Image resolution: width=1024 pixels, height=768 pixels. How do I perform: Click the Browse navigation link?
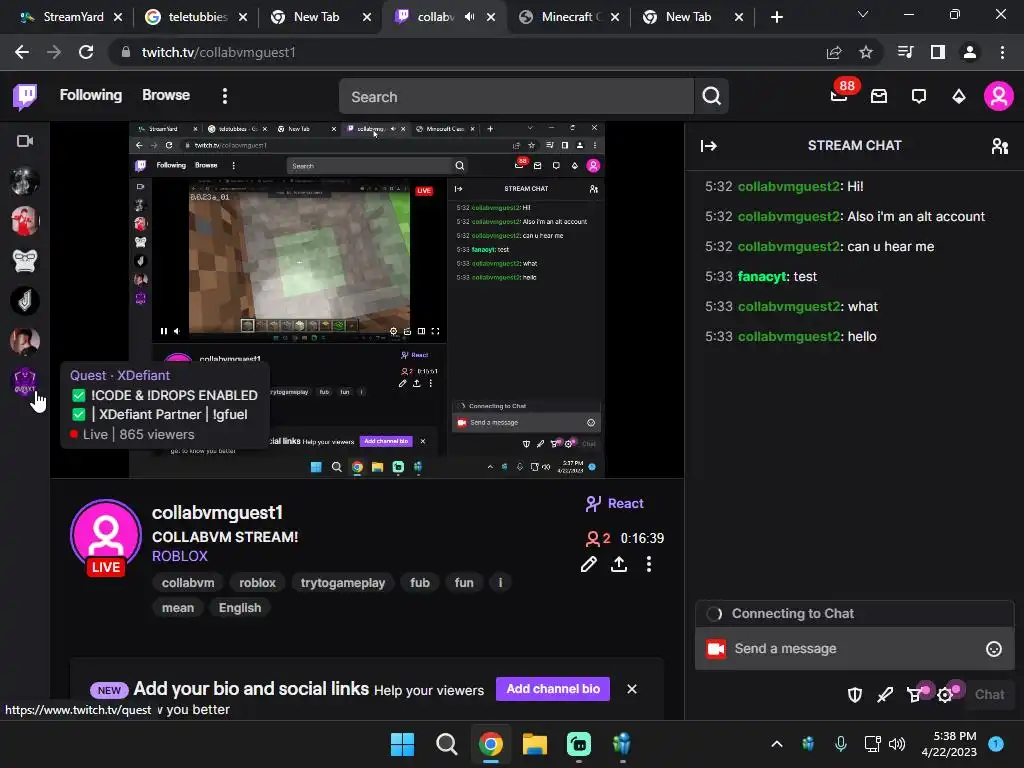click(166, 95)
